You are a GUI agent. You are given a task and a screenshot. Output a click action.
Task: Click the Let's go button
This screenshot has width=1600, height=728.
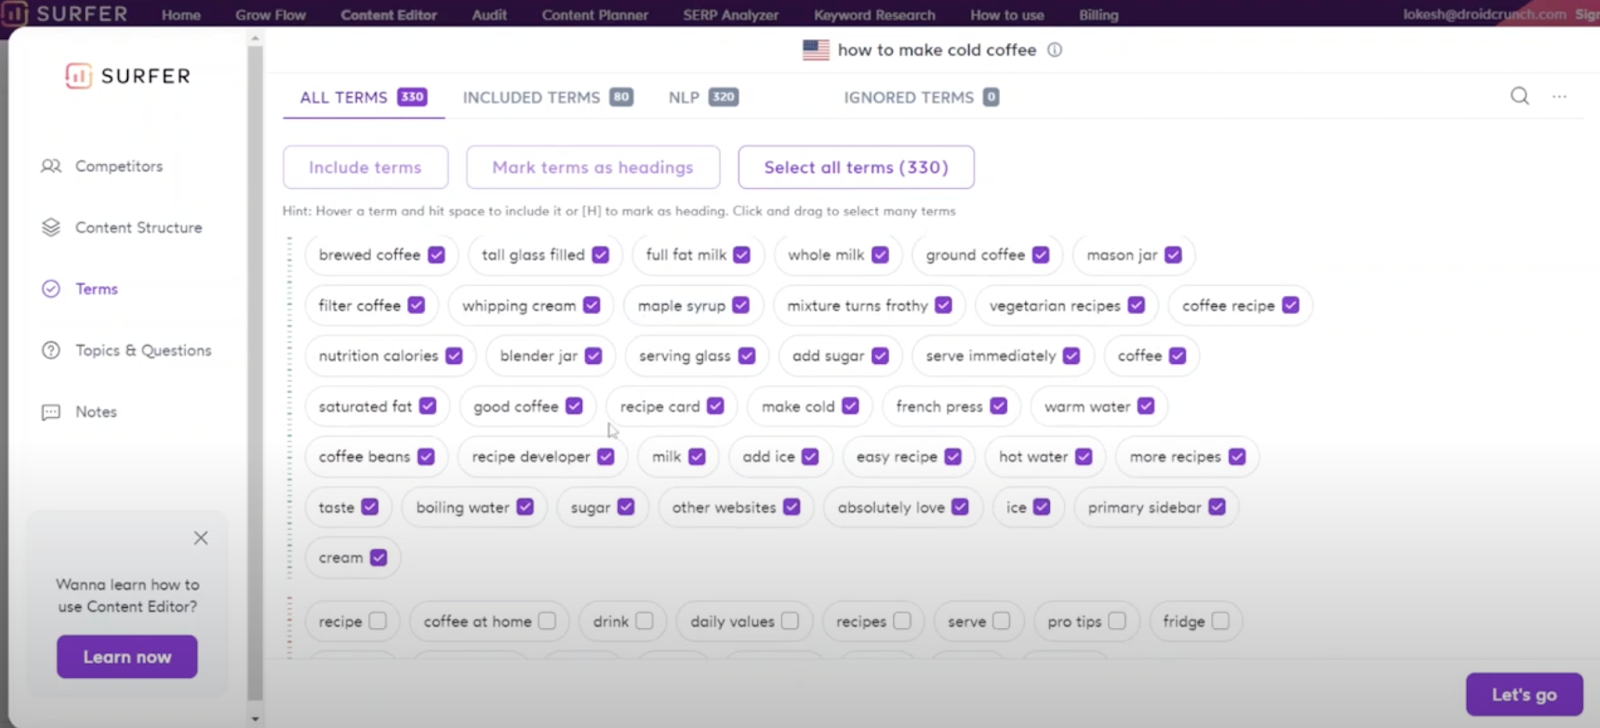coord(1524,694)
